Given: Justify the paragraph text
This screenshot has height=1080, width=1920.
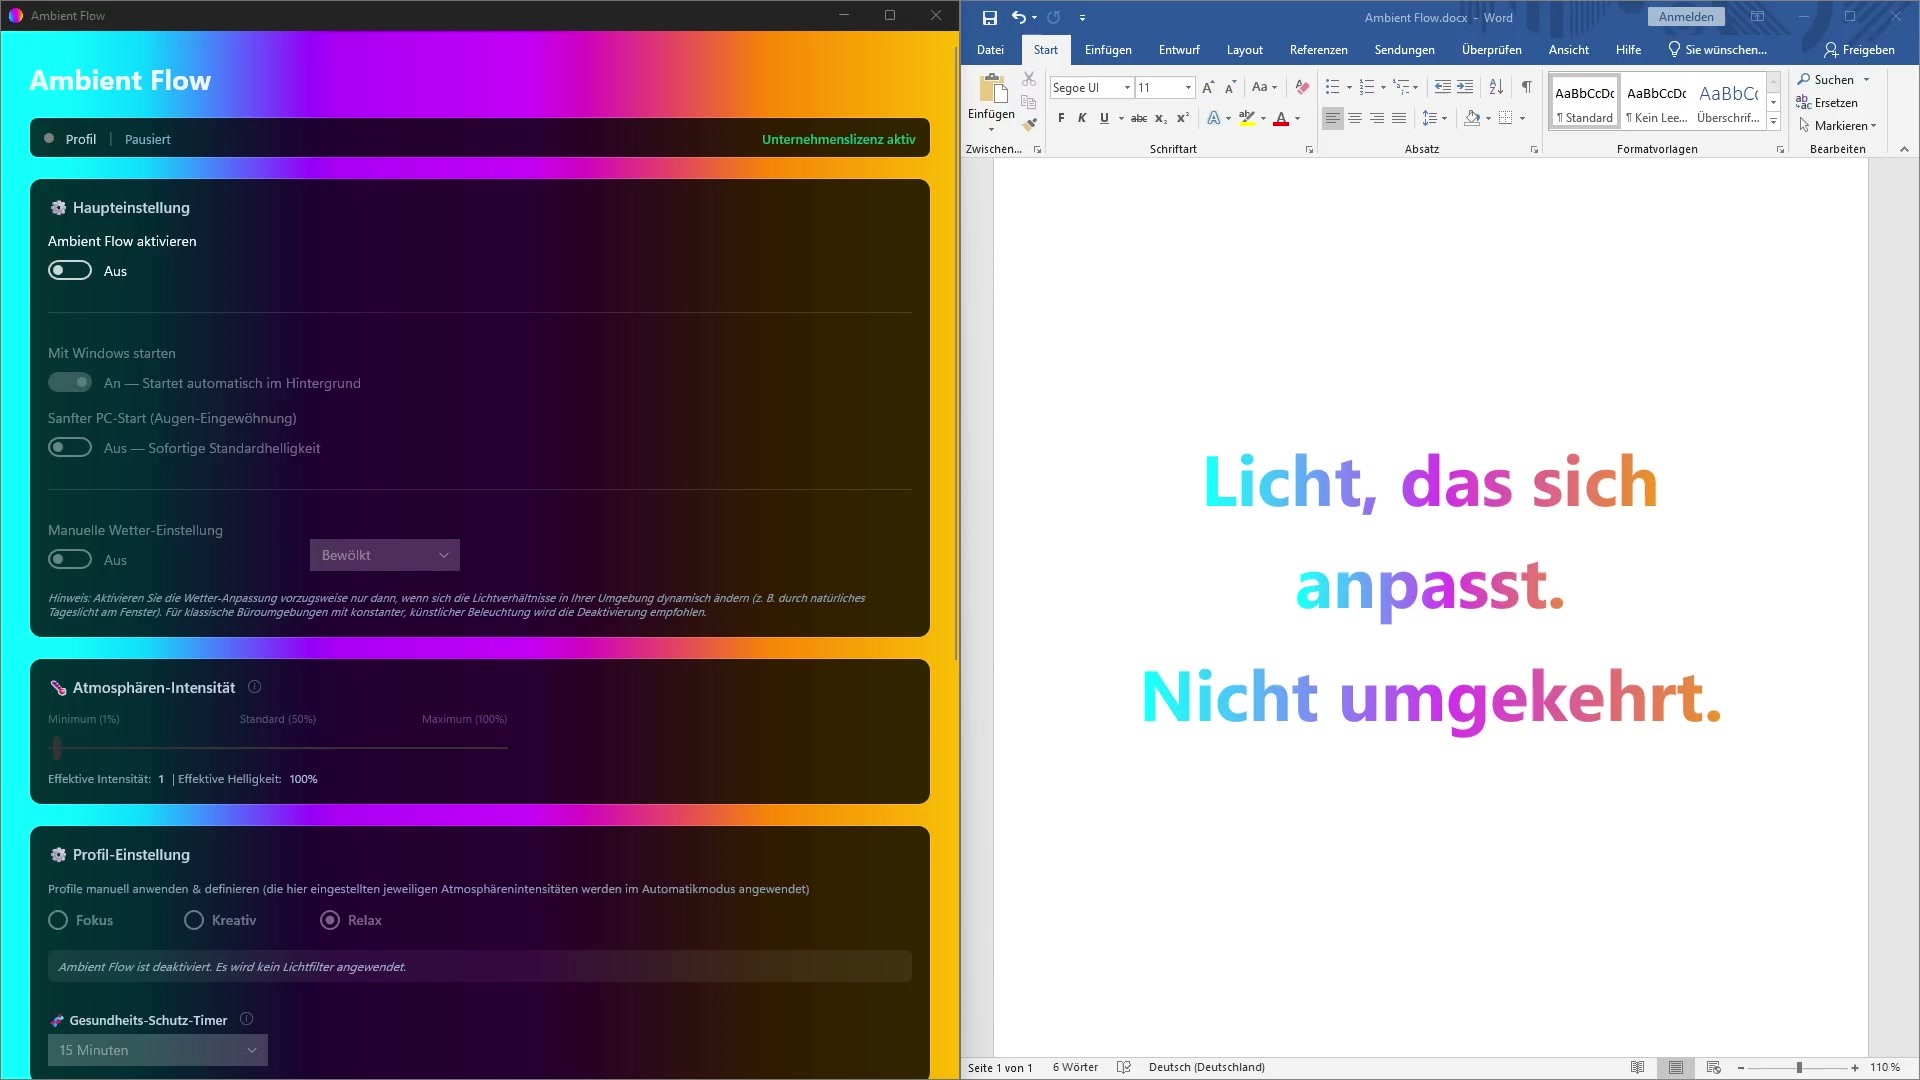Looking at the screenshot, I should click(1399, 118).
